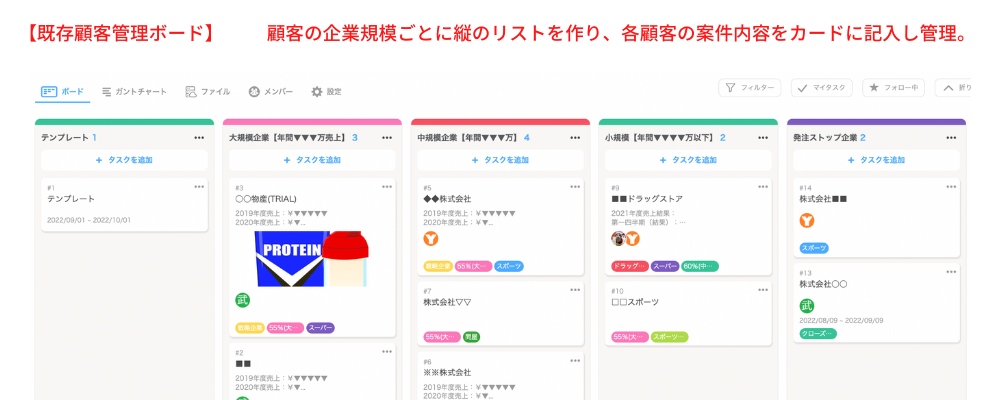Open the ガントチャート tab

135,92
